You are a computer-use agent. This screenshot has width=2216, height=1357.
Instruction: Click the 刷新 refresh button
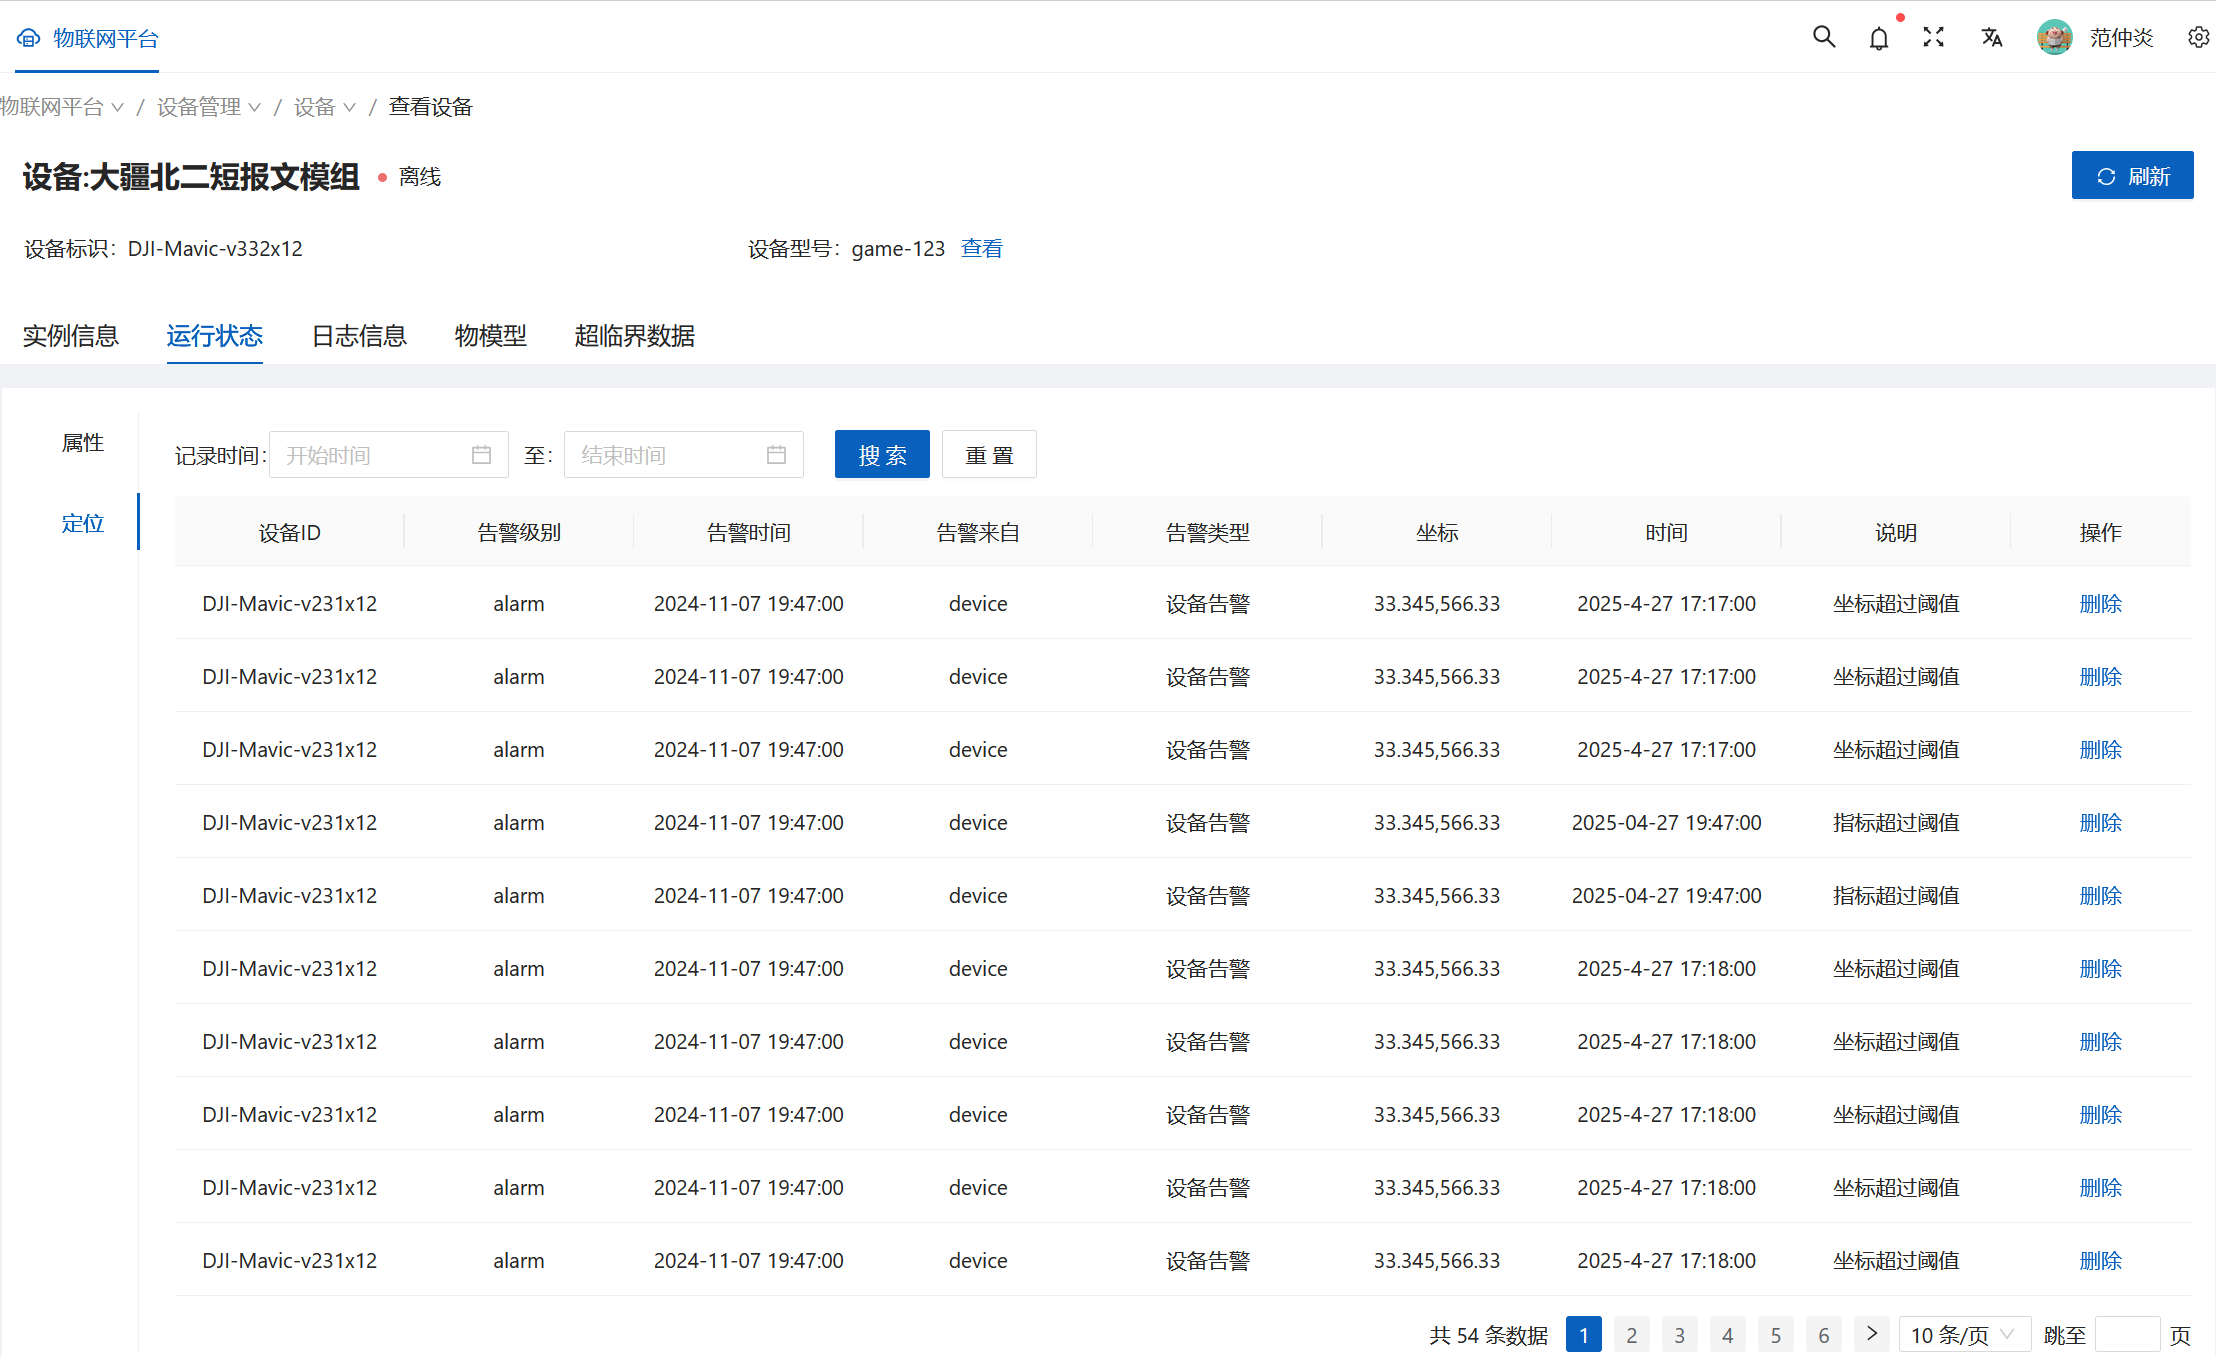(x=2132, y=176)
